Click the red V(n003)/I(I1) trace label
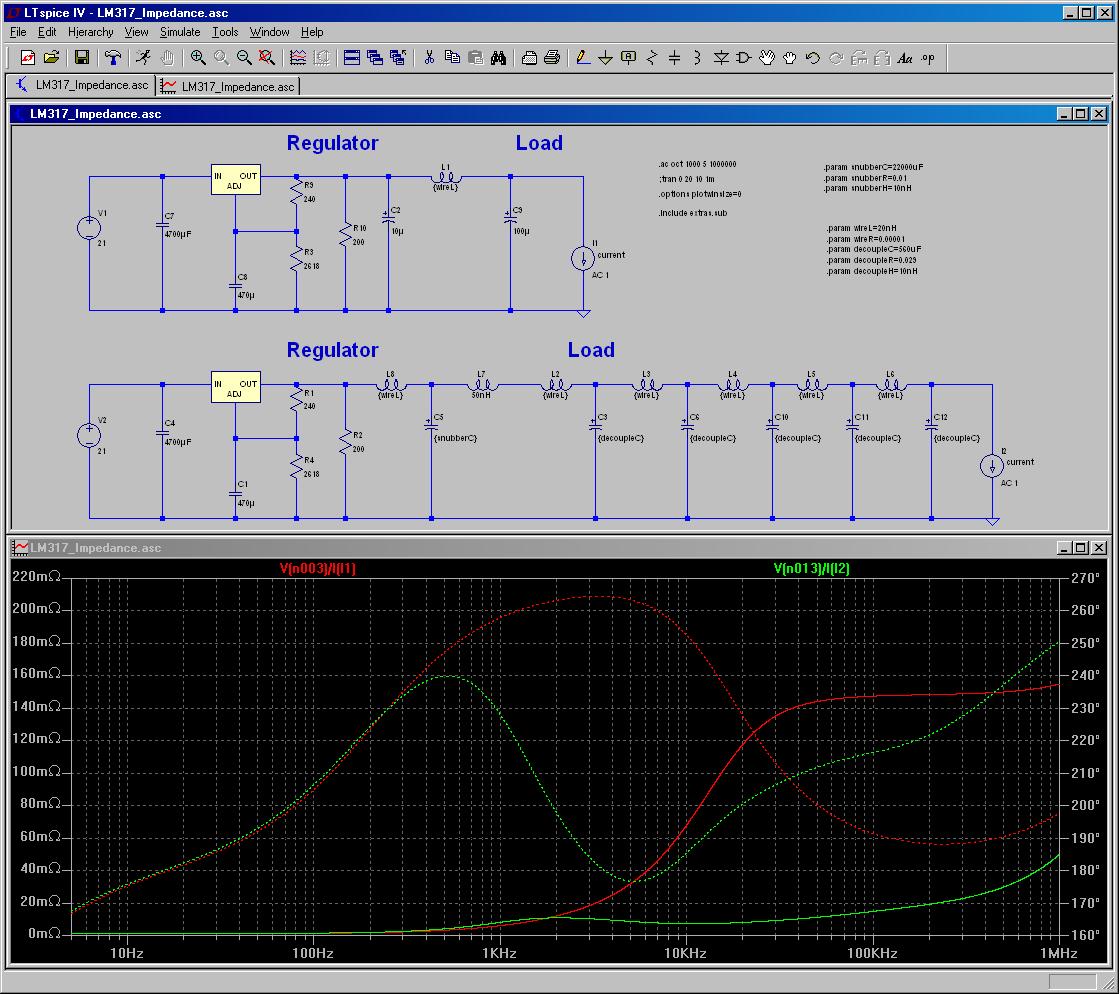Image resolution: width=1120 pixels, height=994 pixels. (x=318, y=568)
